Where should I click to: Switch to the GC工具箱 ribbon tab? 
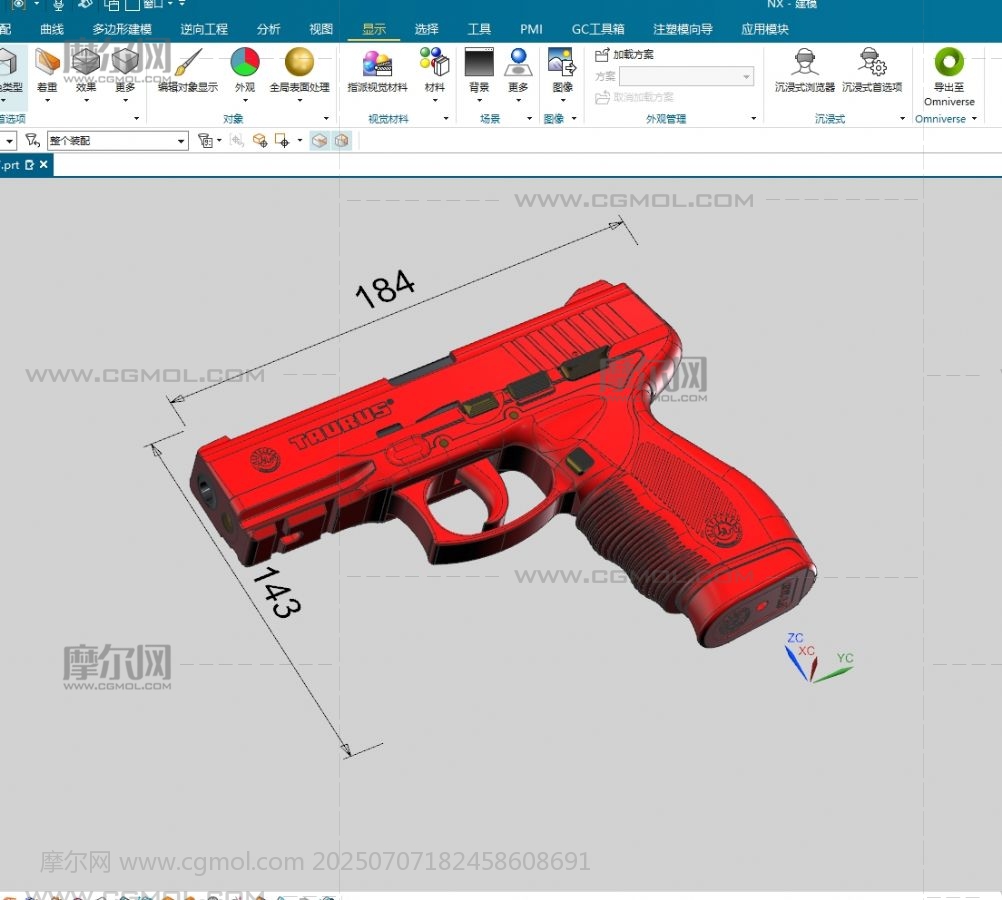598,29
